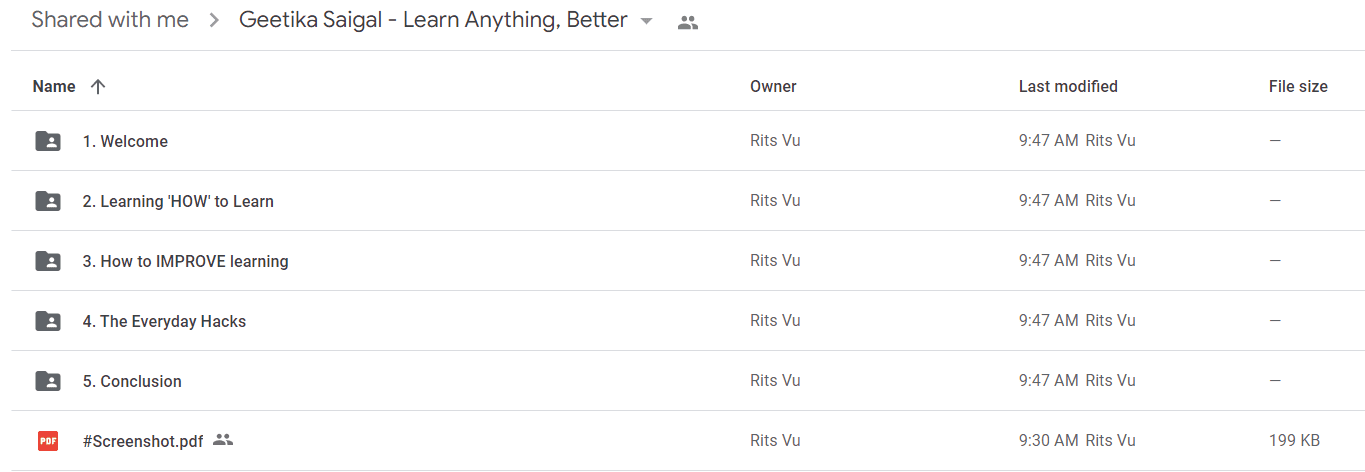The width and height of the screenshot is (1365, 472).
Task: Click the shared folder icon beside 1. Welcome
Action: [48, 141]
